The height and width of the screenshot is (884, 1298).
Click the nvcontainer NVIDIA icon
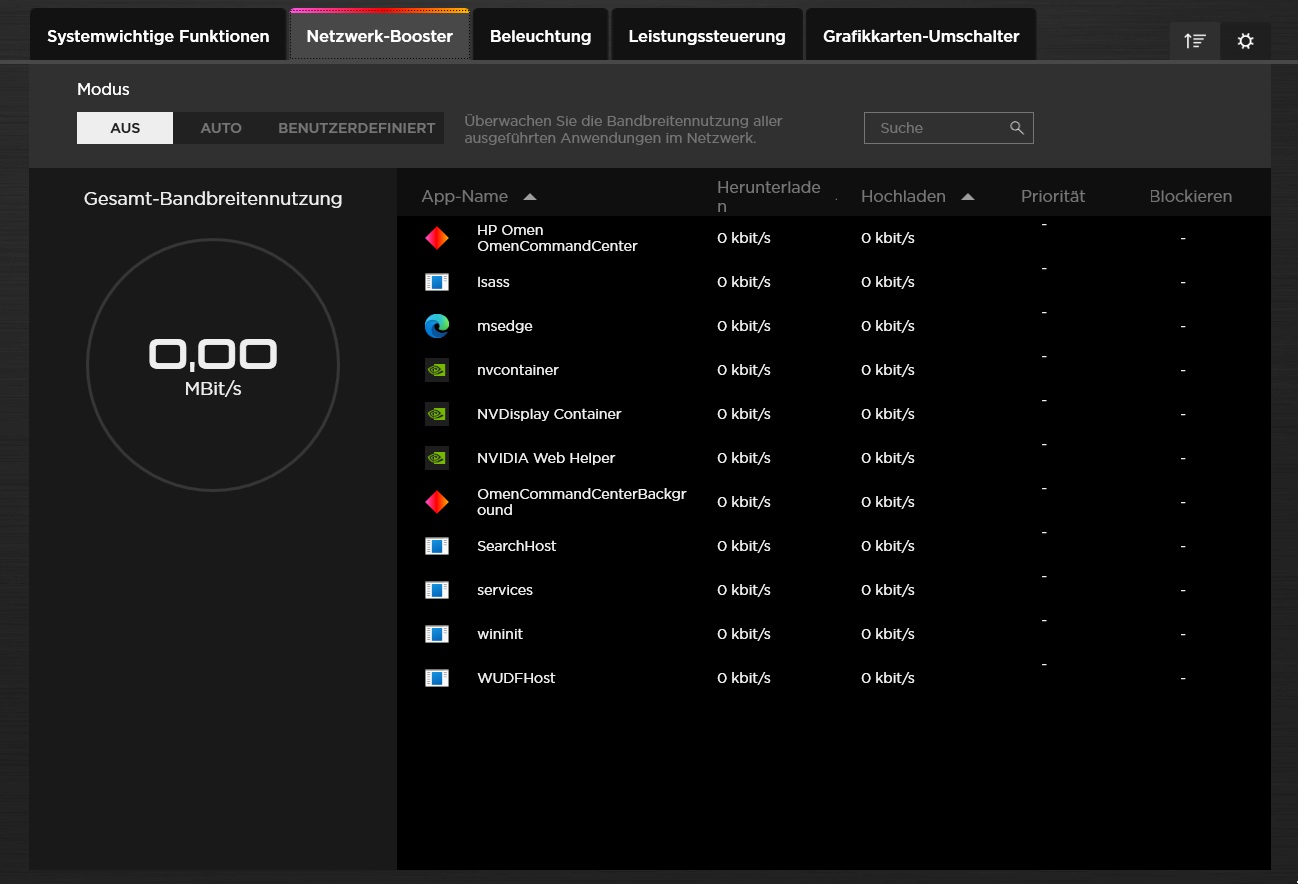437,370
